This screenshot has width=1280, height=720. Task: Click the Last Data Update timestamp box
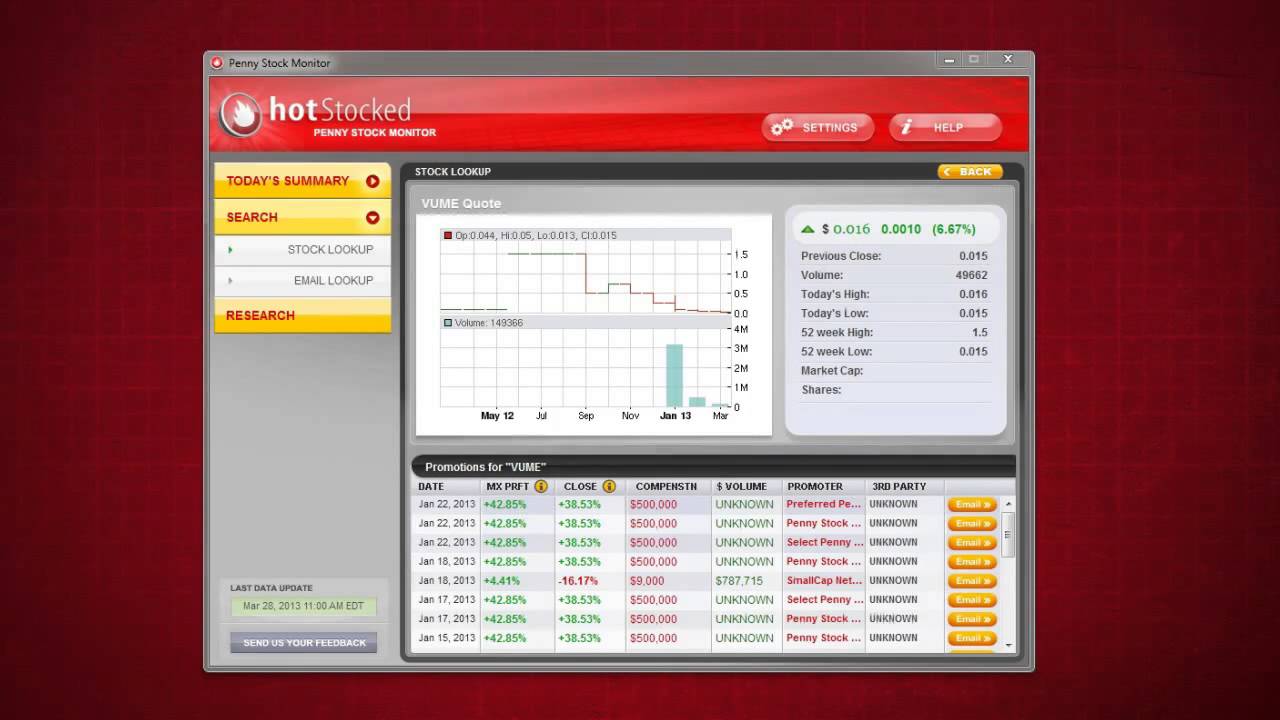coord(304,607)
